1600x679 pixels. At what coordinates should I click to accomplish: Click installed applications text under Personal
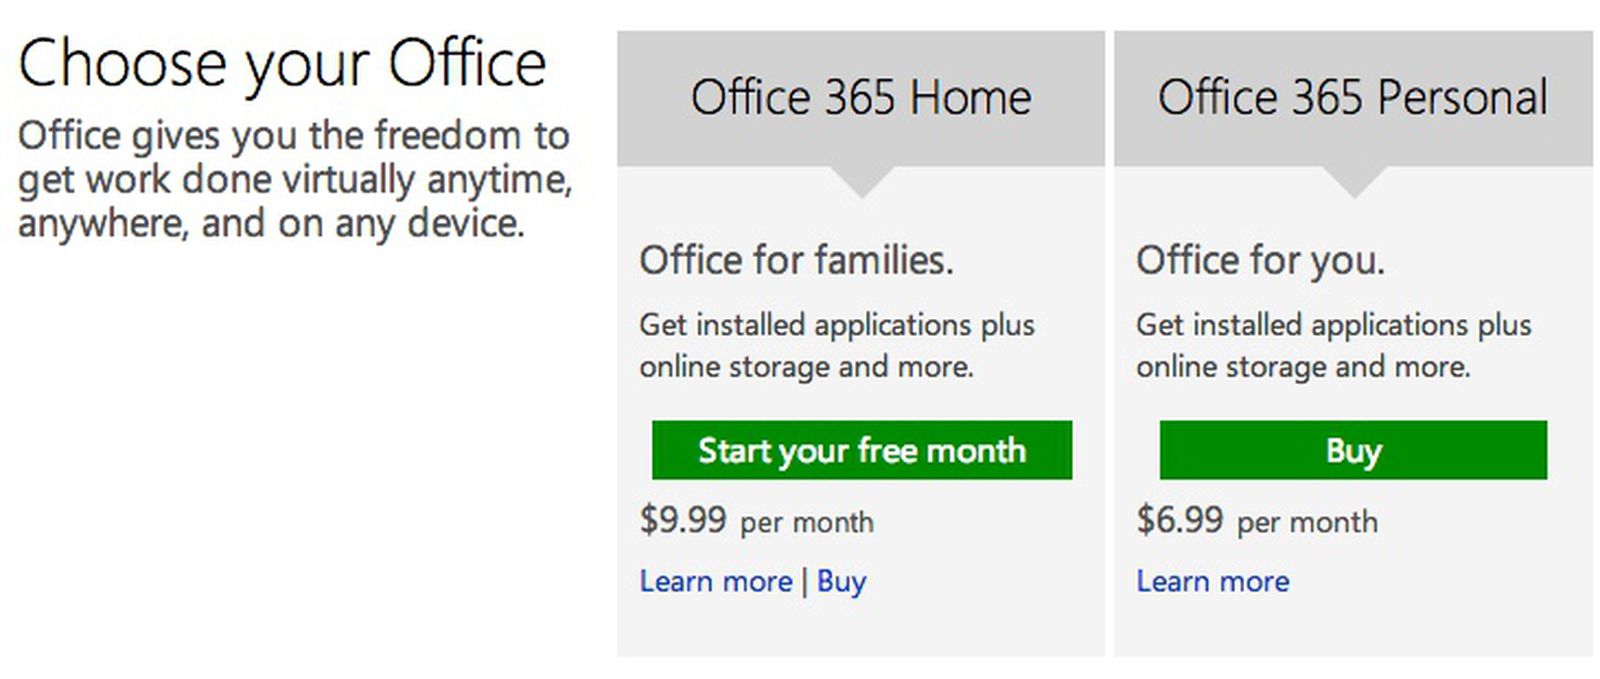[x=1333, y=345]
